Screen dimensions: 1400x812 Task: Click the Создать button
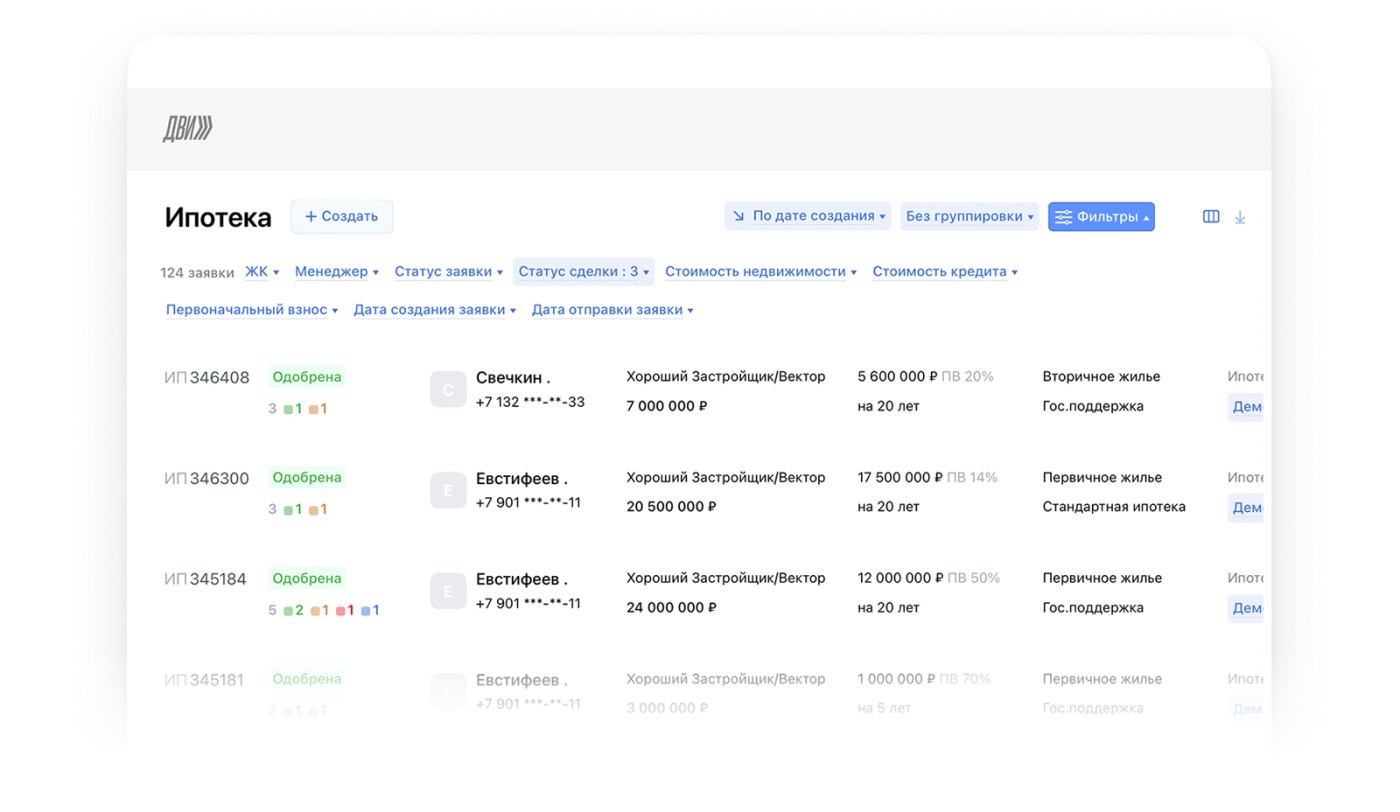coord(342,216)
